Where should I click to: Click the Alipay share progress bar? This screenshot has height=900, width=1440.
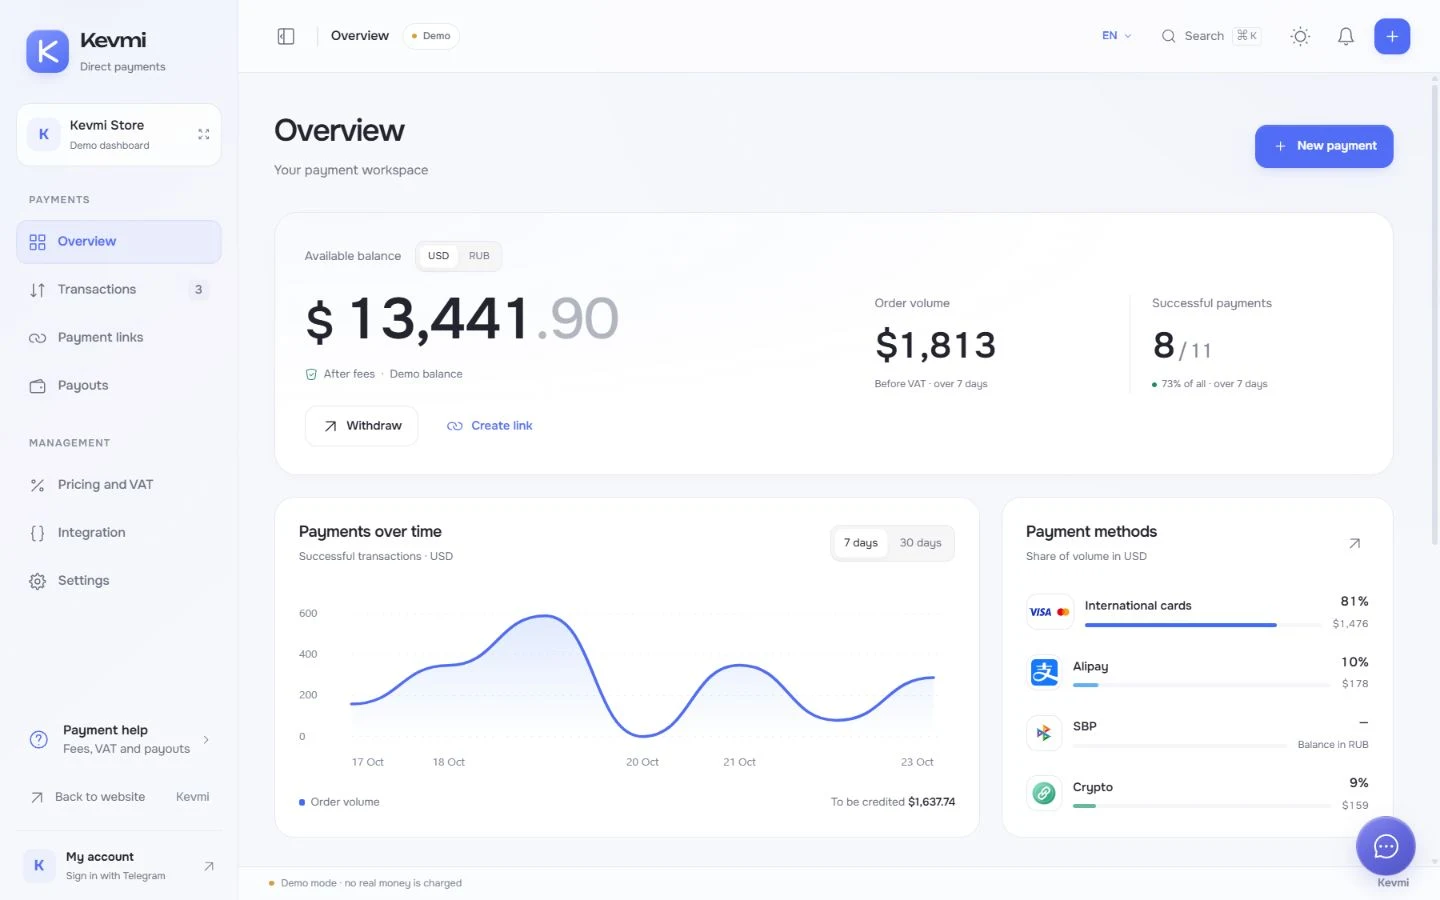(1201, 685)
